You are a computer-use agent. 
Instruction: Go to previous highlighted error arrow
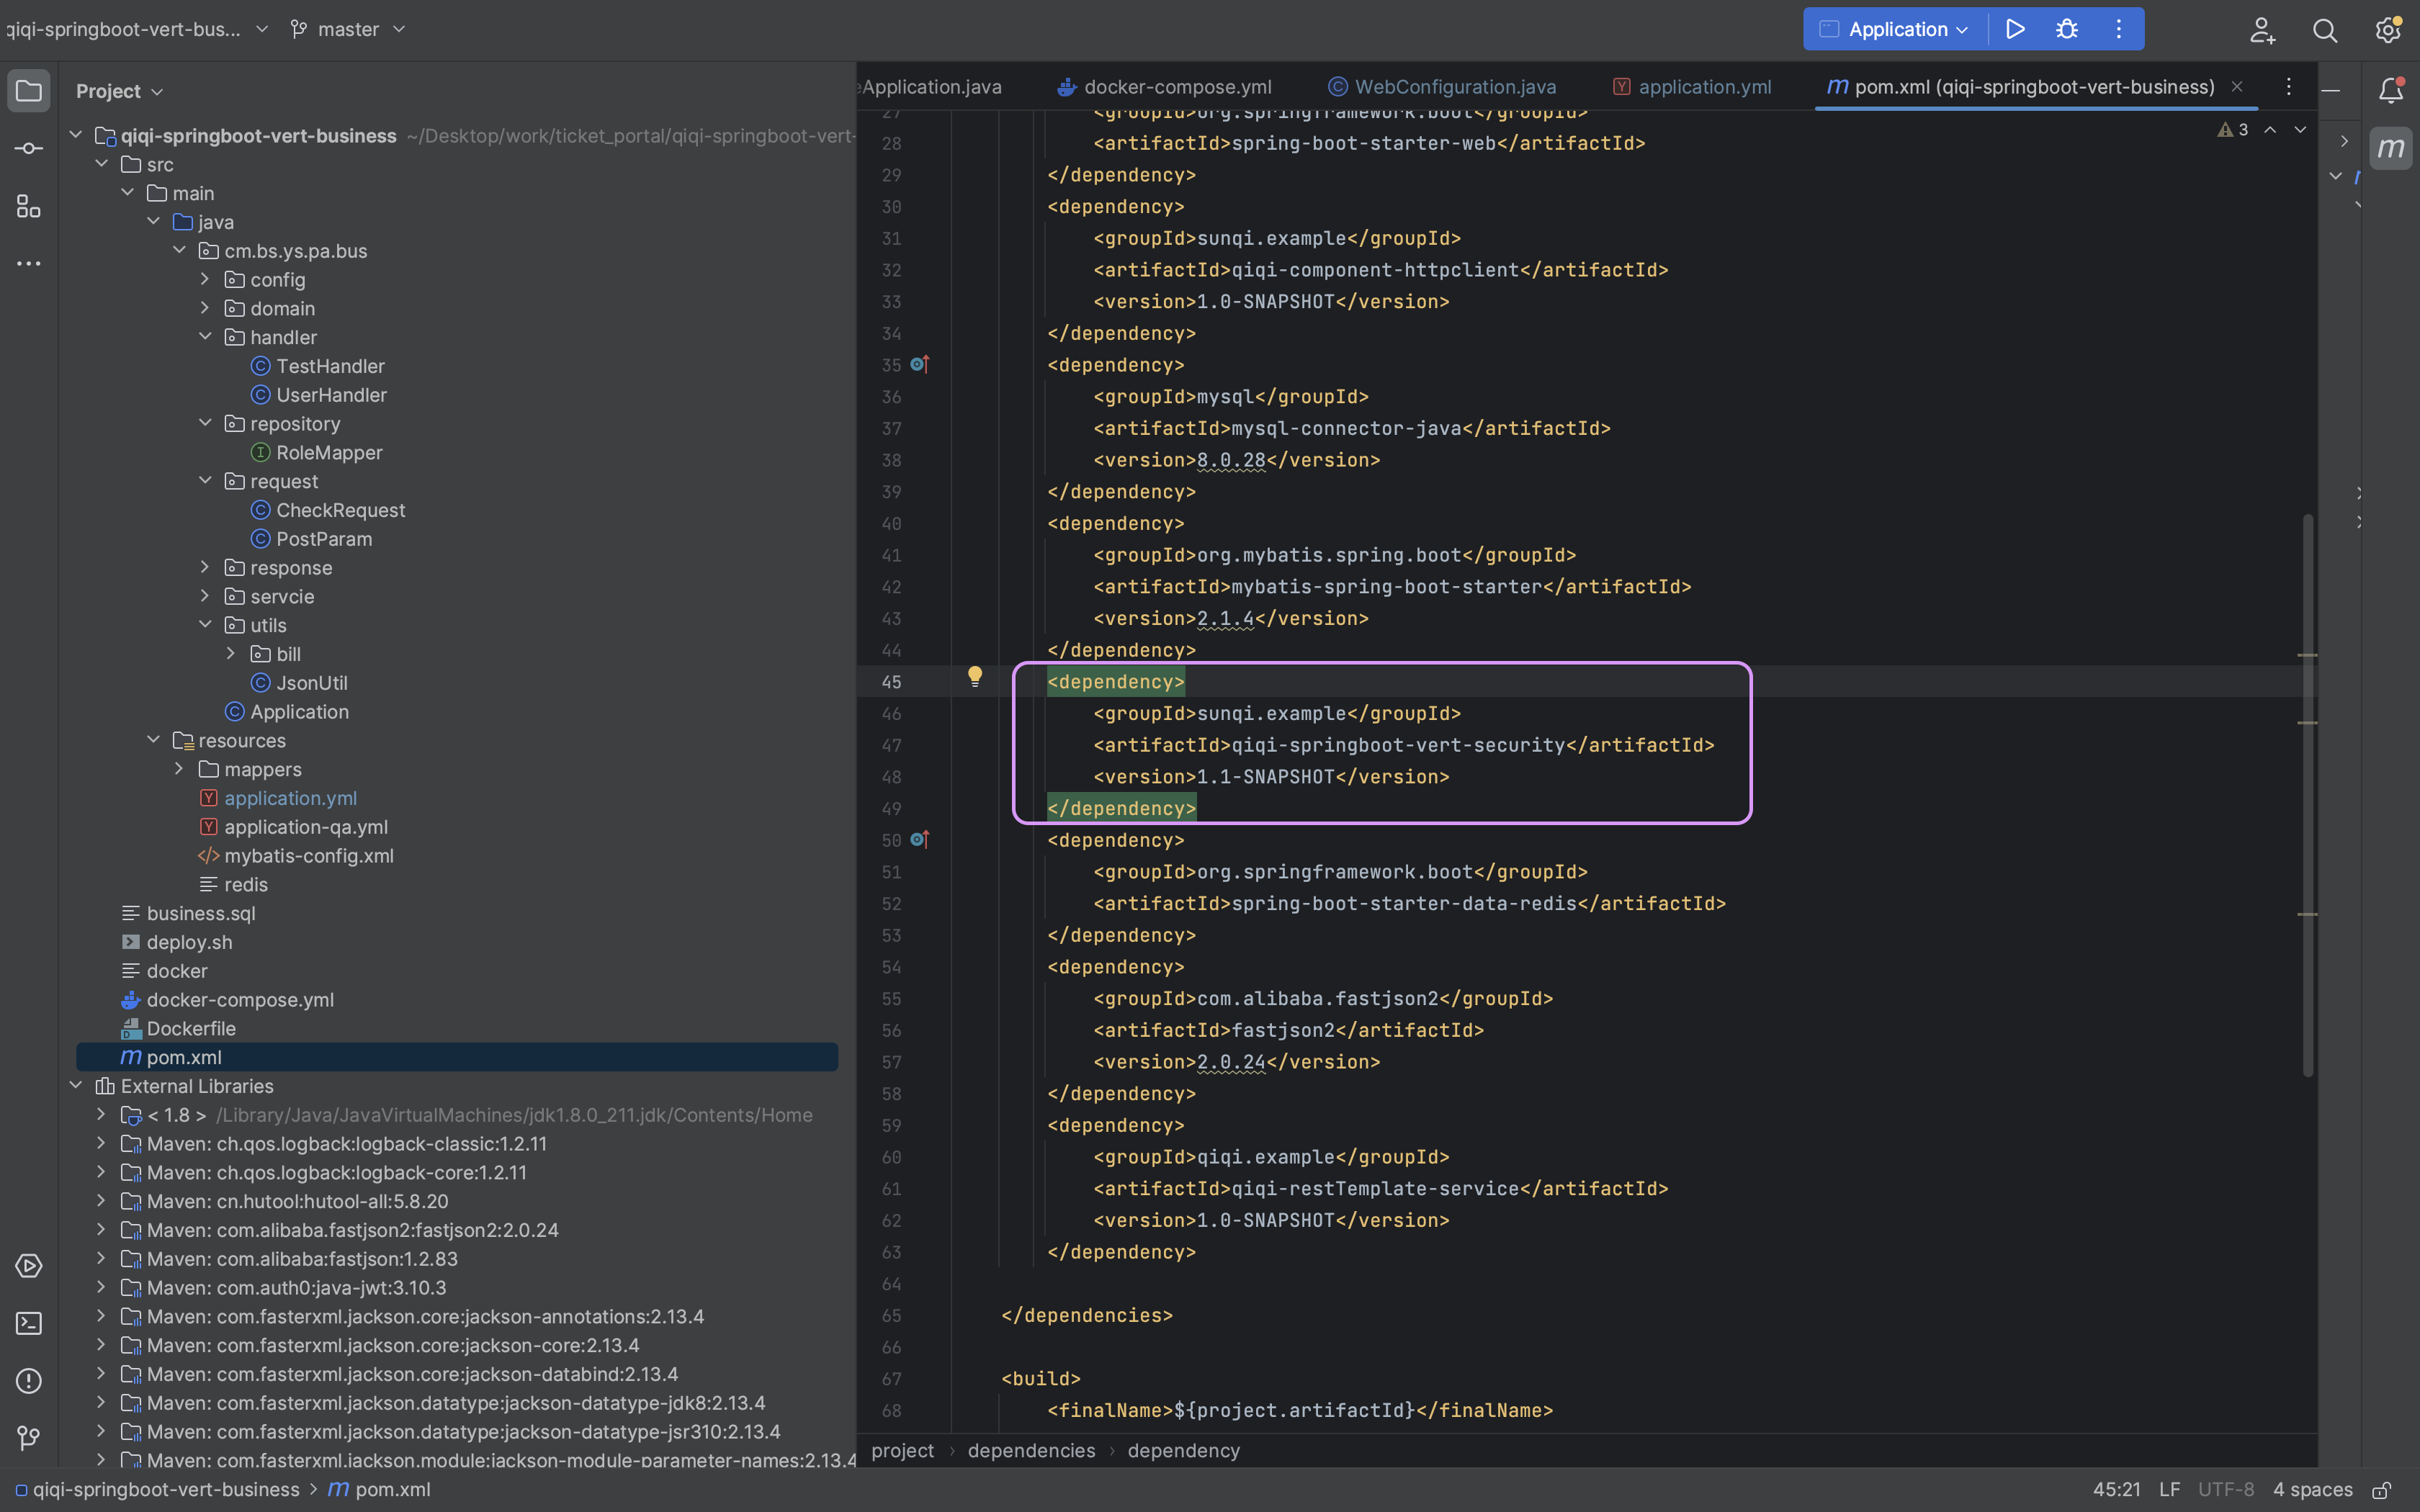click(2270, 130)
